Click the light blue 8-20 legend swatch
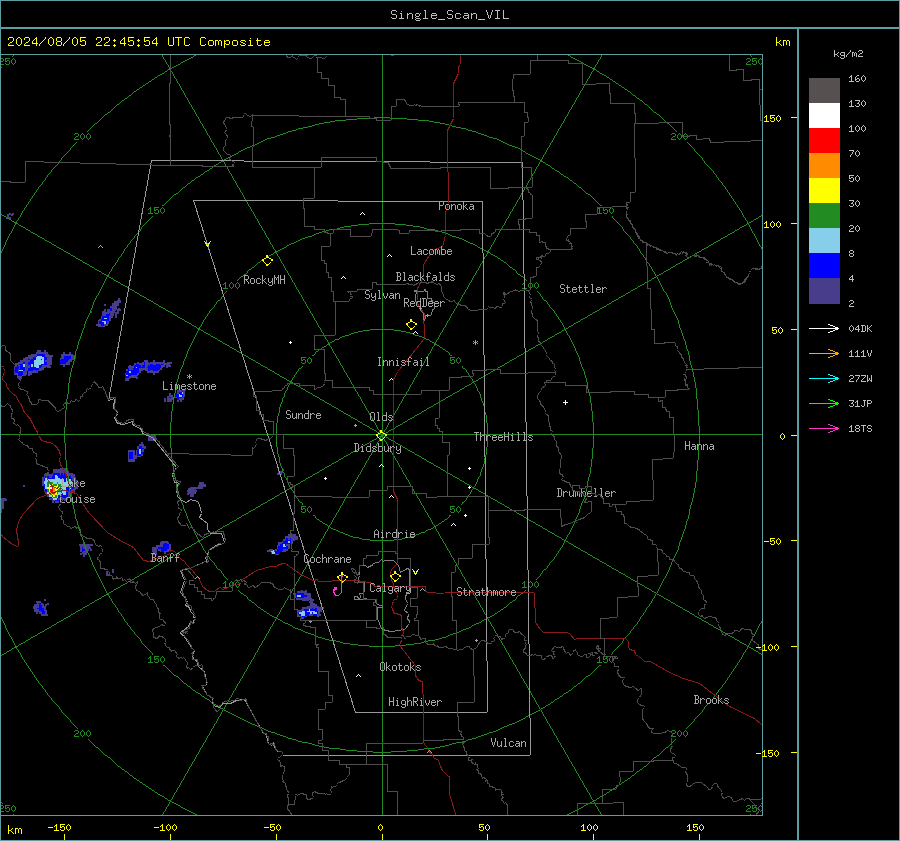Image resolution: width=900 pixels, height=841 pixels. [x=824, y=241]
